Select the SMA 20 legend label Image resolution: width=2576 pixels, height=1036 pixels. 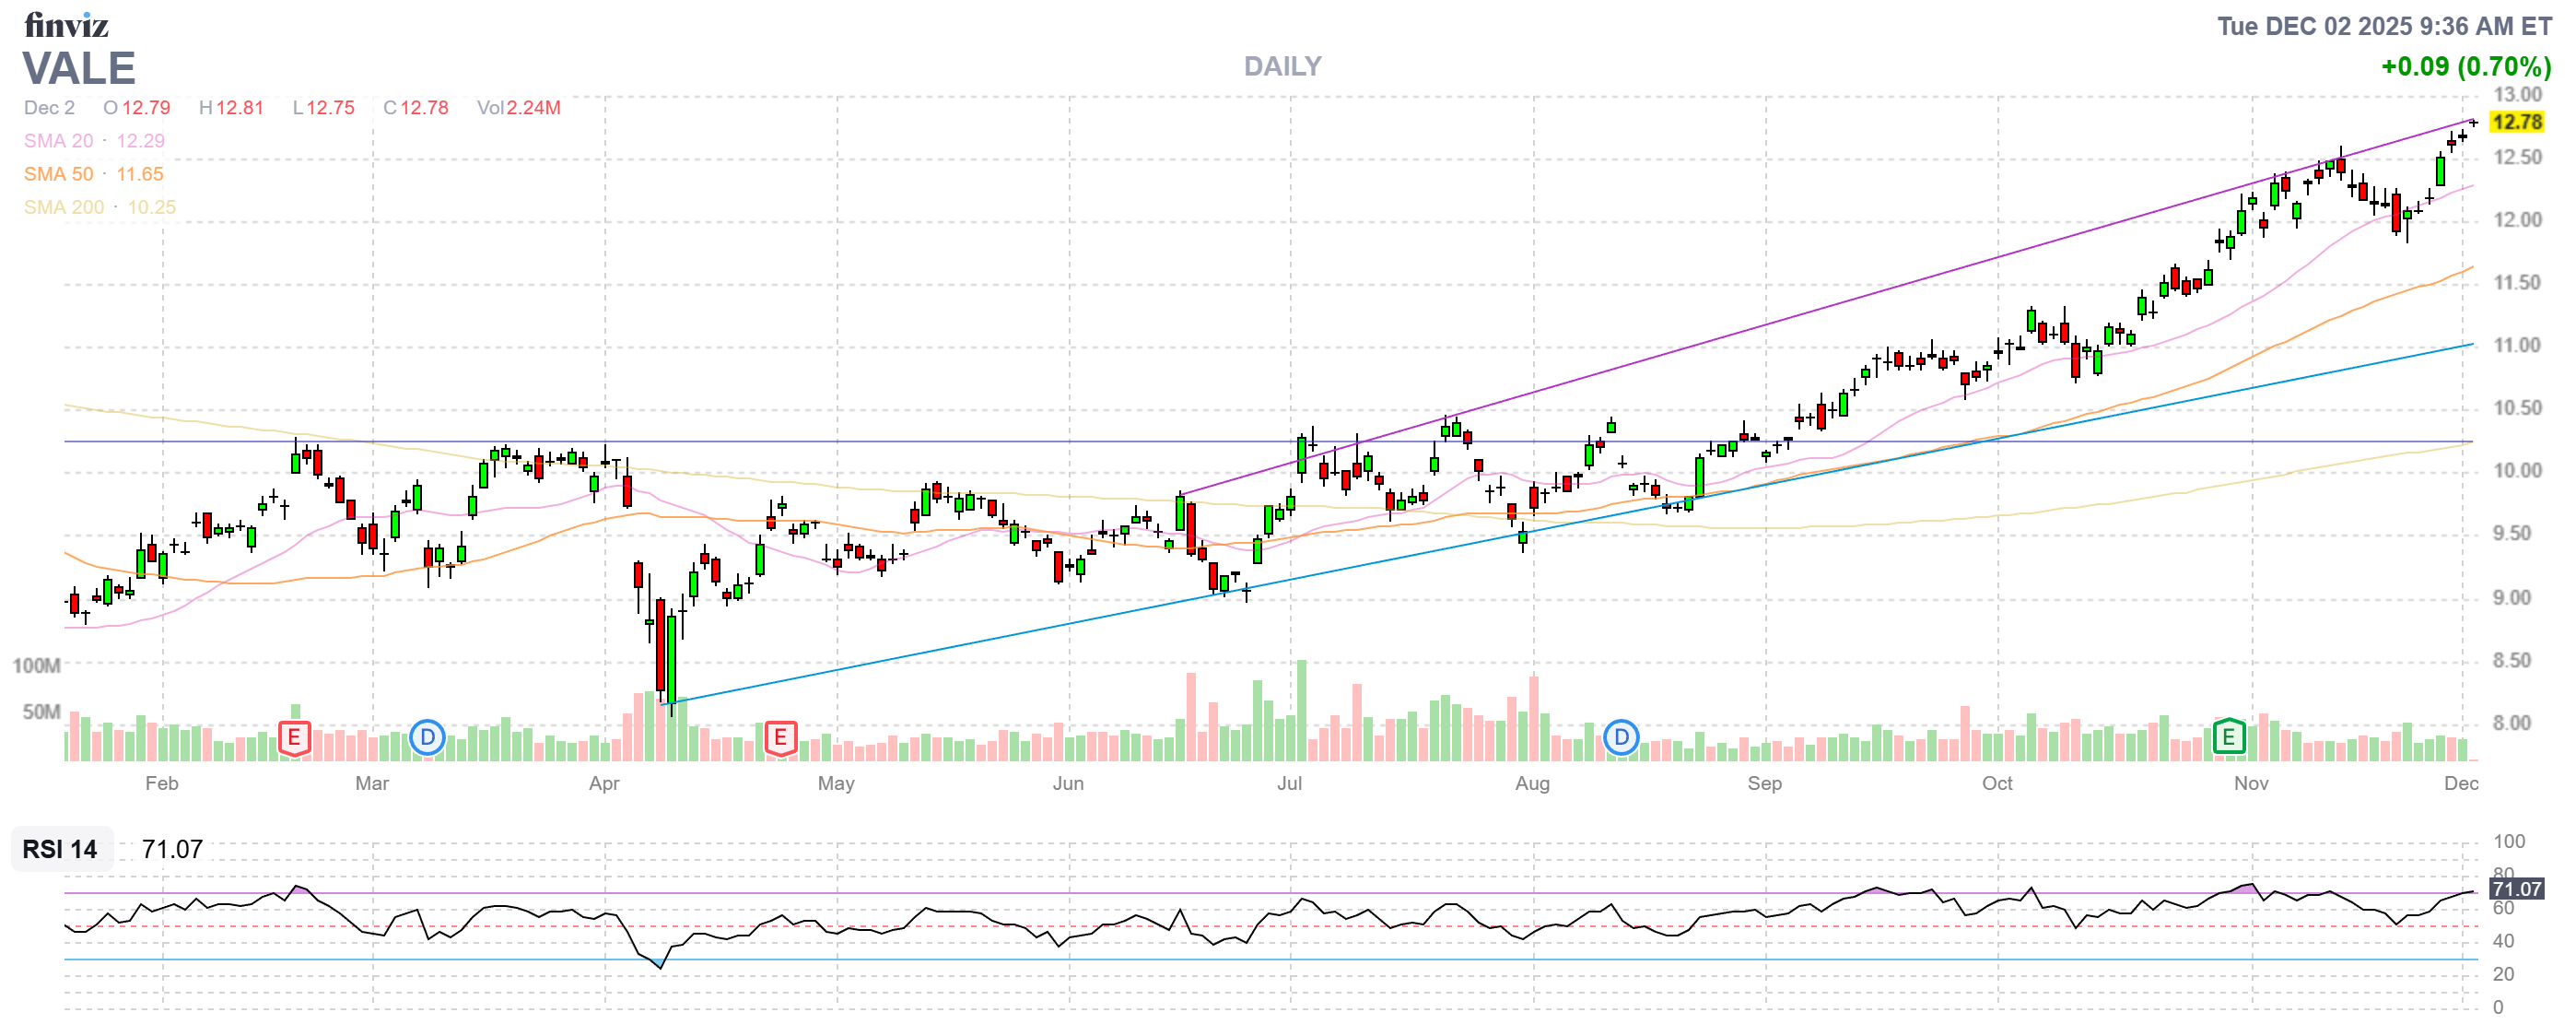pos(58,141)
